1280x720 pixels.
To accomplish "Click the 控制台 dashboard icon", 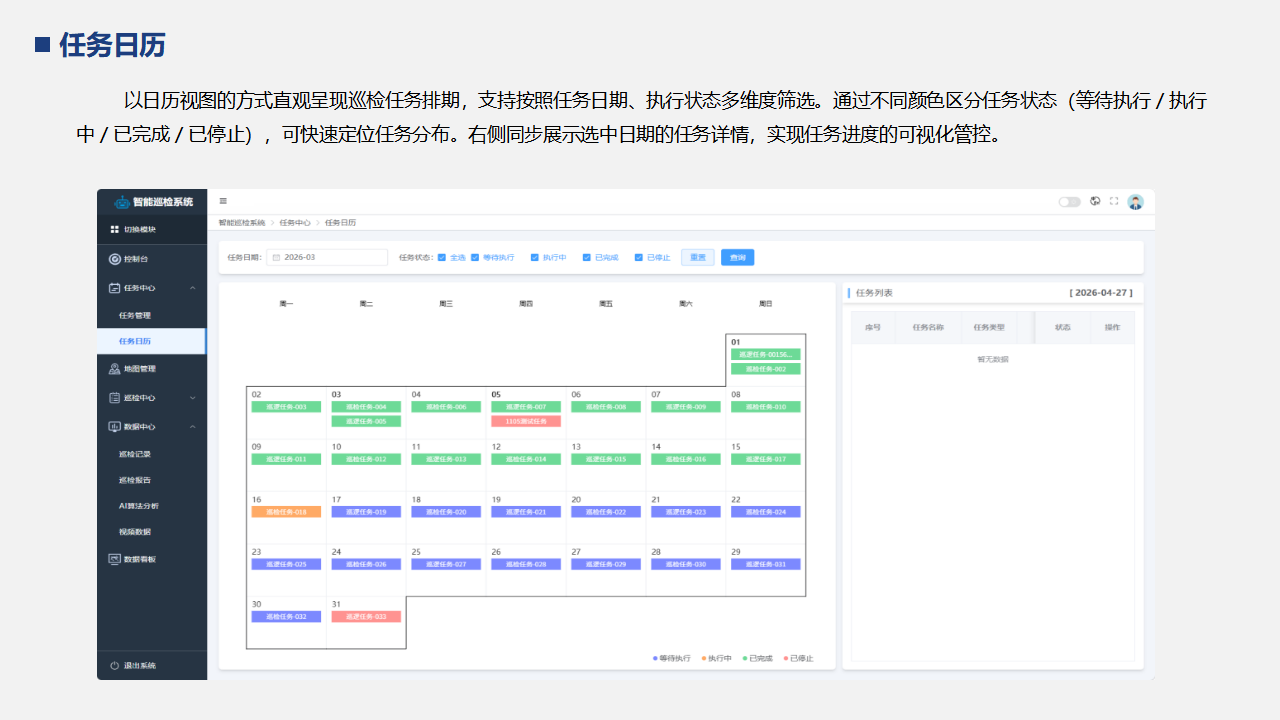I will [x=115, y=259].
